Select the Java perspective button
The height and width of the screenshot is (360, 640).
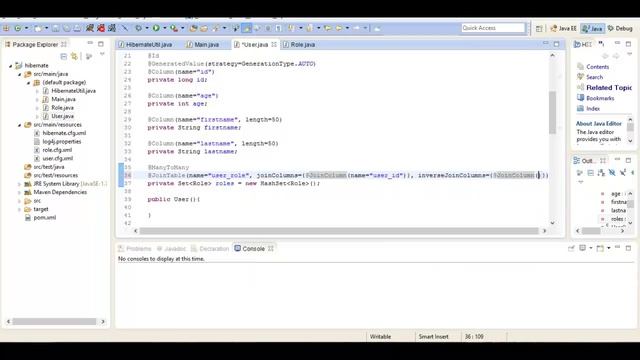[593, 28]
